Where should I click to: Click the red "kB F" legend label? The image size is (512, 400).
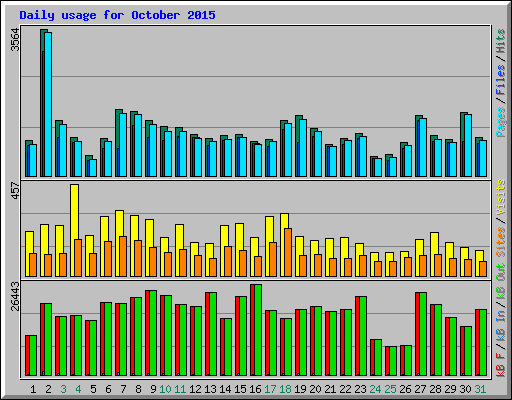click(500, 365)
